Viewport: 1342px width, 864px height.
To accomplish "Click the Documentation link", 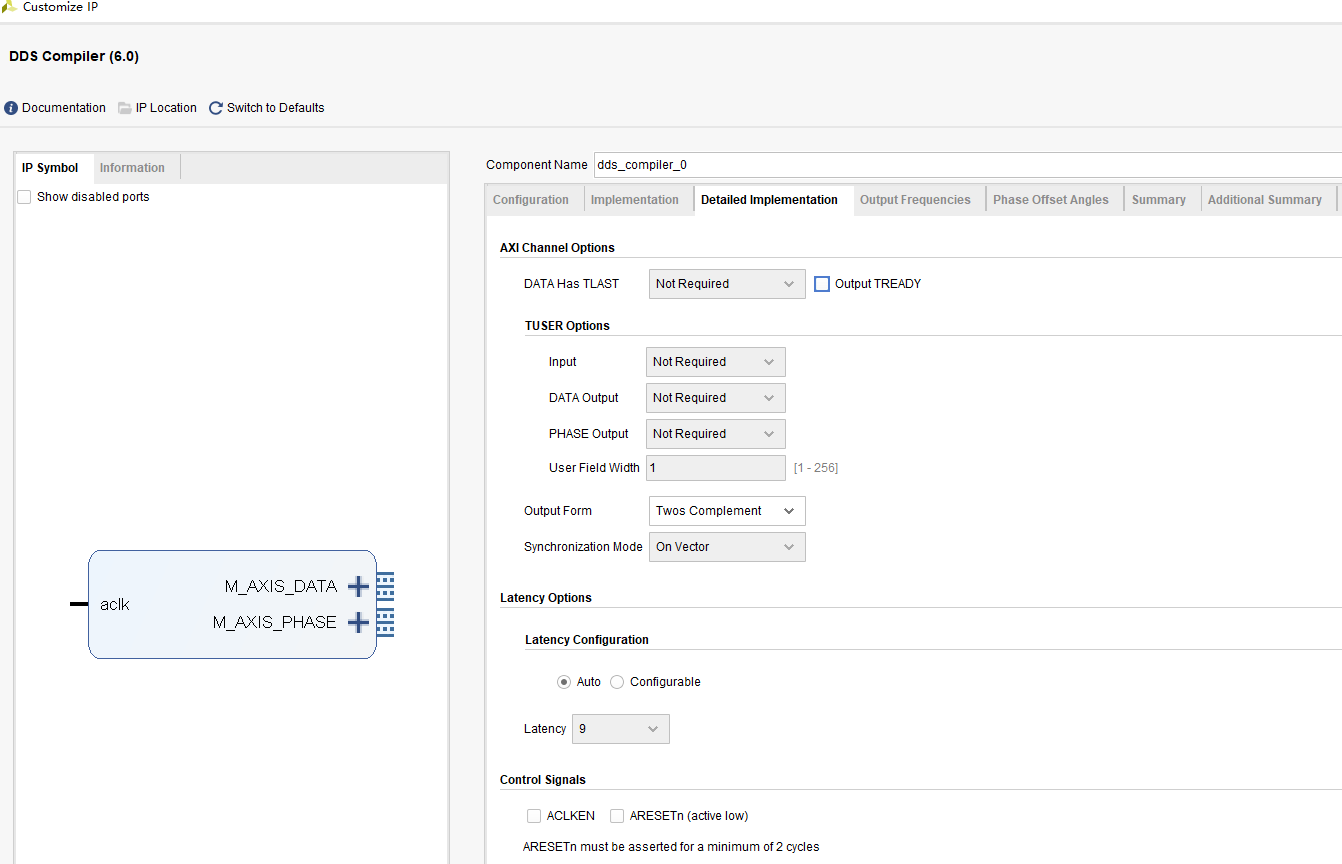I will coord(64,108).
